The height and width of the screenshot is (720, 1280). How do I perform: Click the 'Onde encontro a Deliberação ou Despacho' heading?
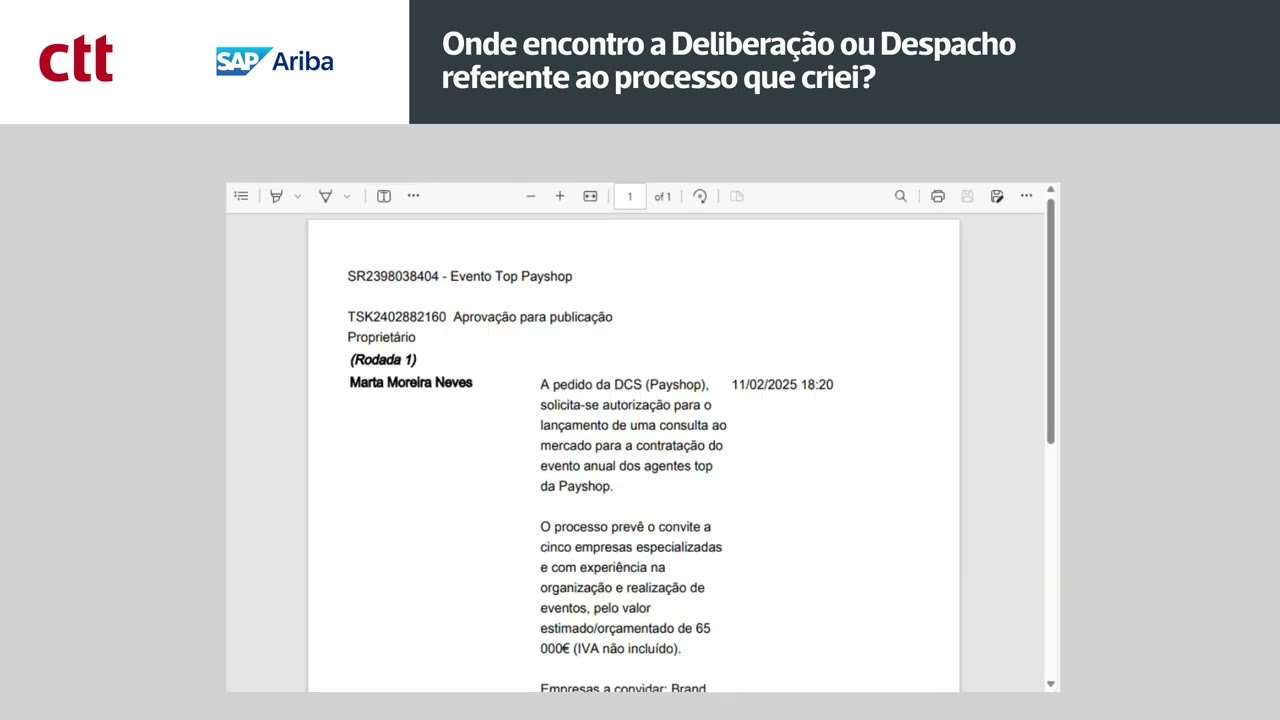tap(729, 44)
